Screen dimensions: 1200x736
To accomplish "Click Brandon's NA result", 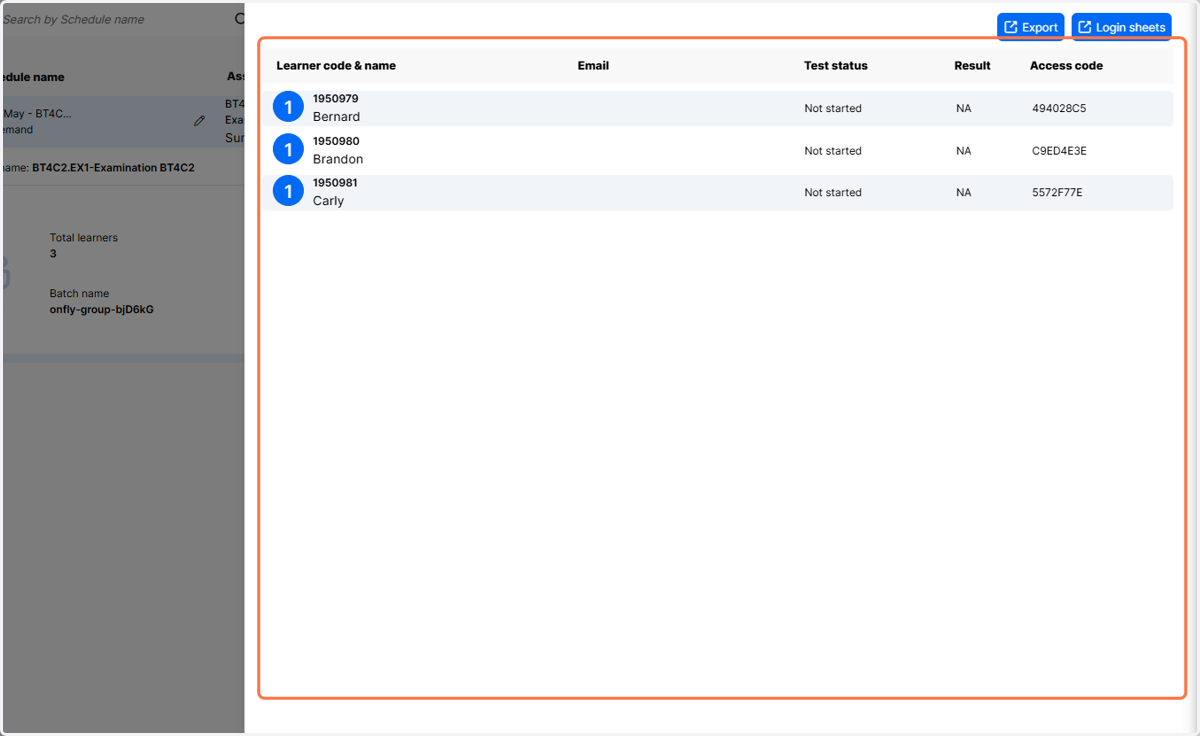I will tap(963, 151).
